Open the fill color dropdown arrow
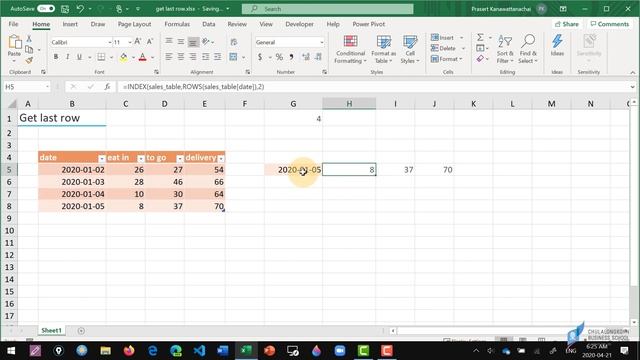This screenshot has height=360, width=640. pyautogui.click(x=133, y=58)
